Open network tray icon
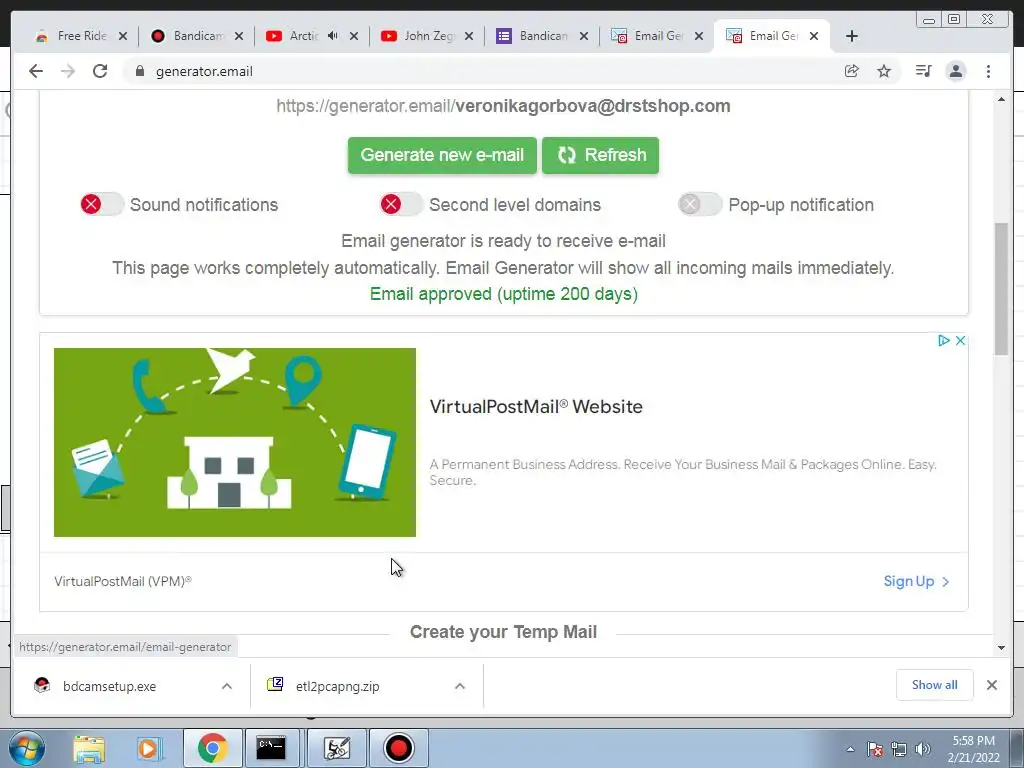The width and height of the screenshot is (1024, 768). pos(899,749)
